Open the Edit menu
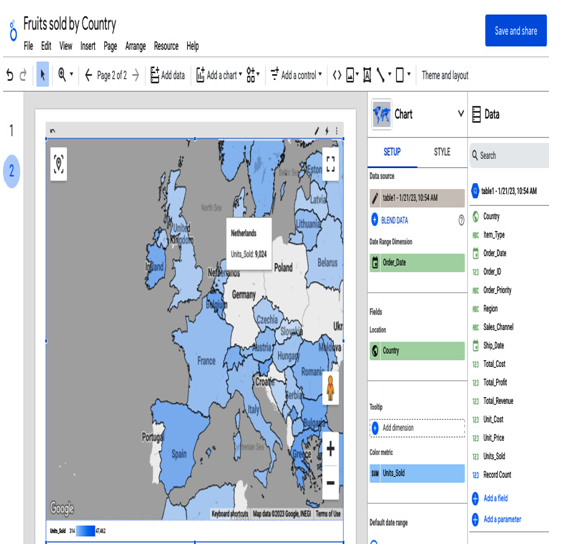The height and width of the screenshot is (548, 563). tap(46, 46)
